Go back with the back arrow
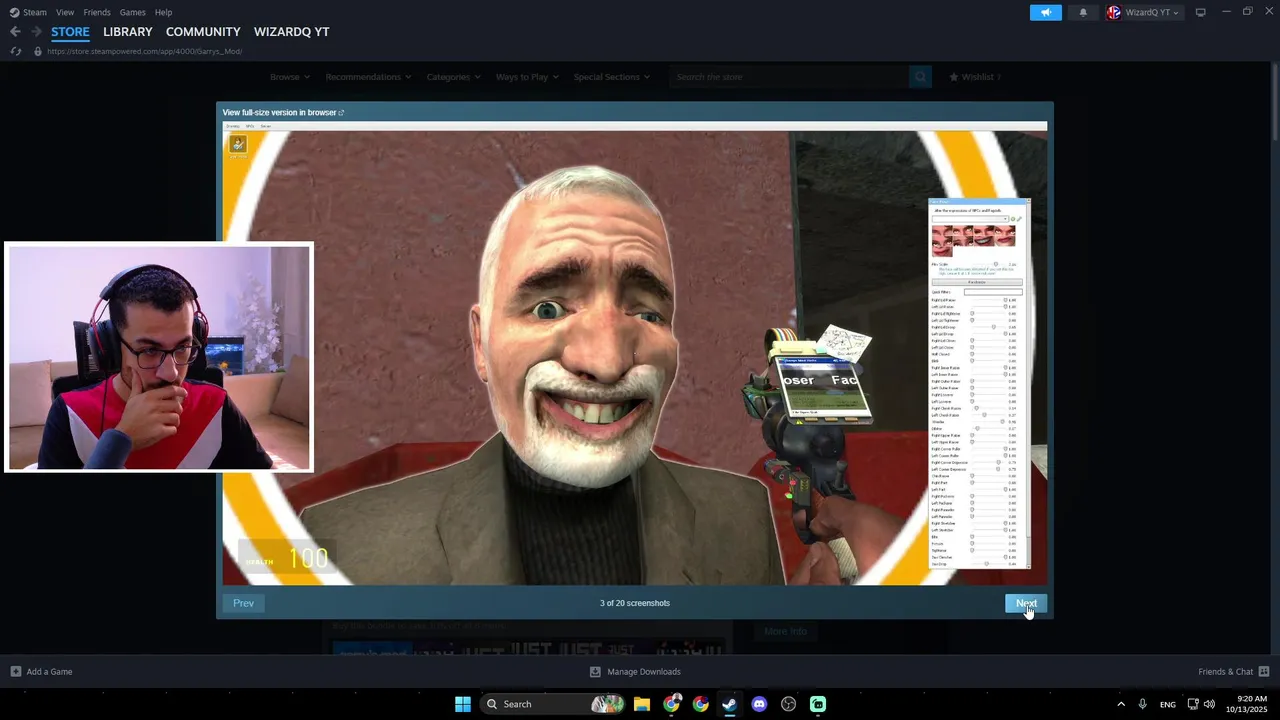 (x=15, y=32)
